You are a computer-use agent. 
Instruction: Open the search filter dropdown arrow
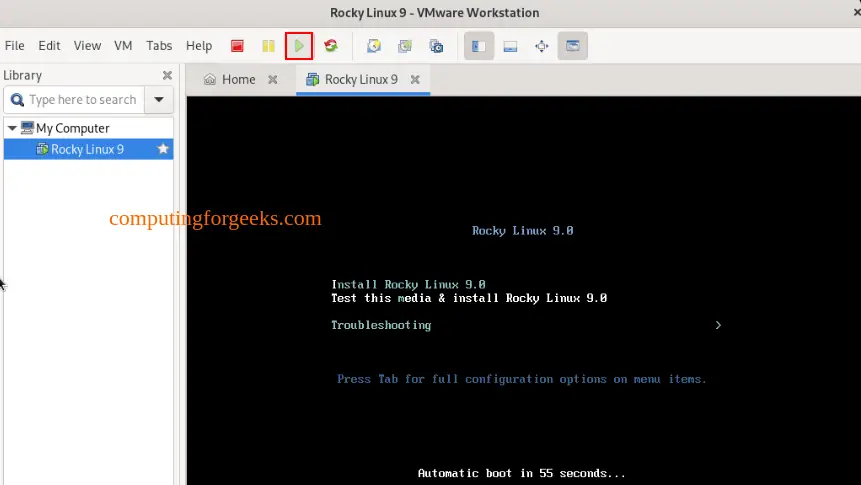tap(159, 99)
